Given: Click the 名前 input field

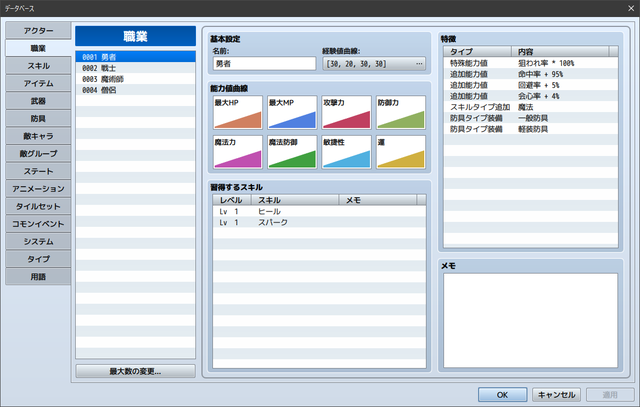Looking at the screenshot, I should tap(264, 64).
